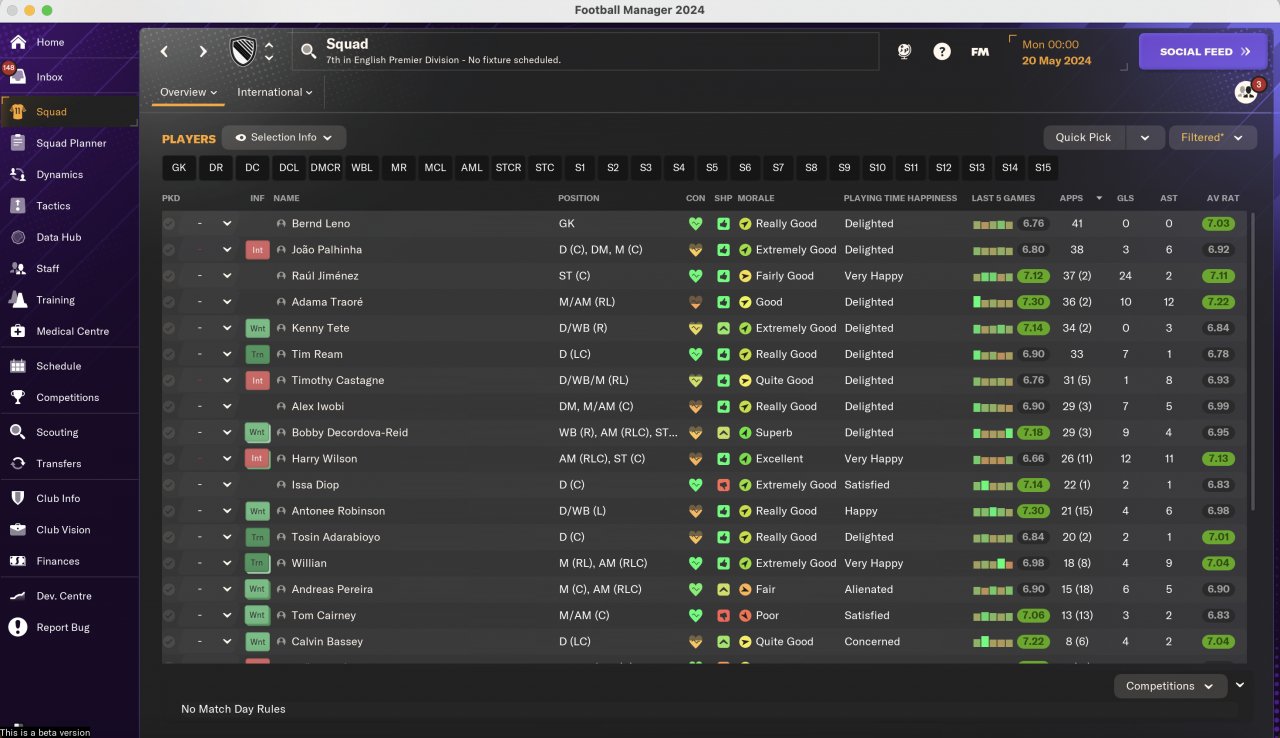1280x738 pixels.
Task: Open the Finances section
Action: pyautogui.click(x=58, y=561)
